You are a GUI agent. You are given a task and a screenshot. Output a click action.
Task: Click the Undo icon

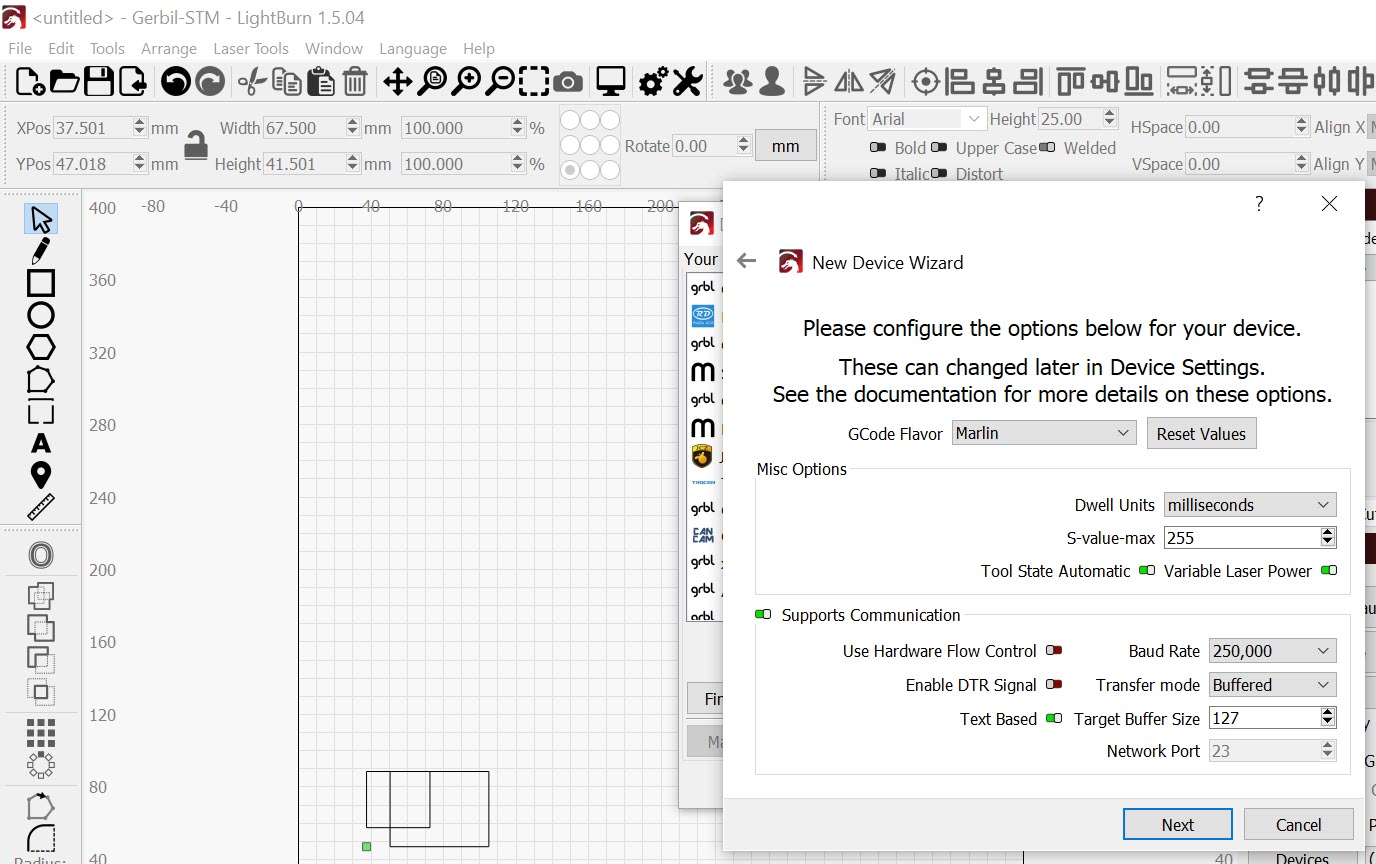(176, 82)
